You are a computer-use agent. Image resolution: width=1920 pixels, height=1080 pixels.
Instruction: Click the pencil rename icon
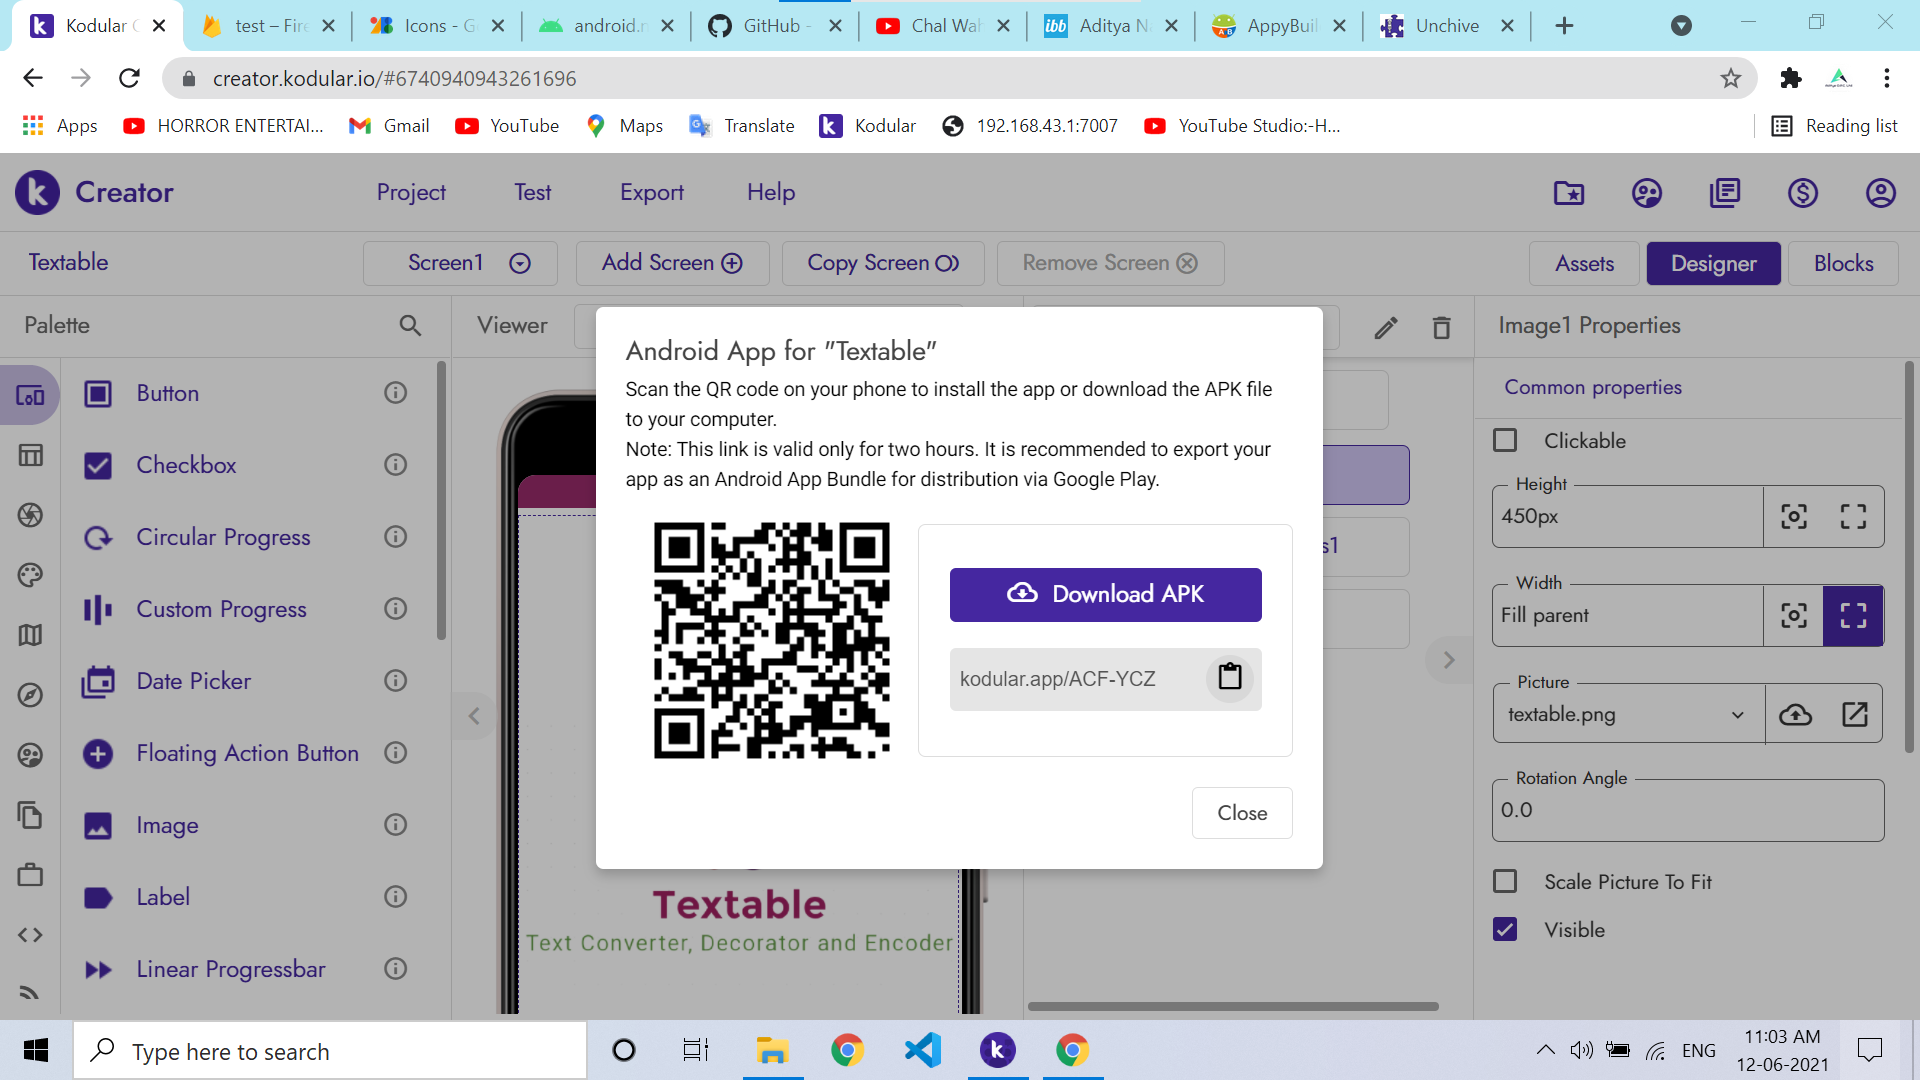1385,327
